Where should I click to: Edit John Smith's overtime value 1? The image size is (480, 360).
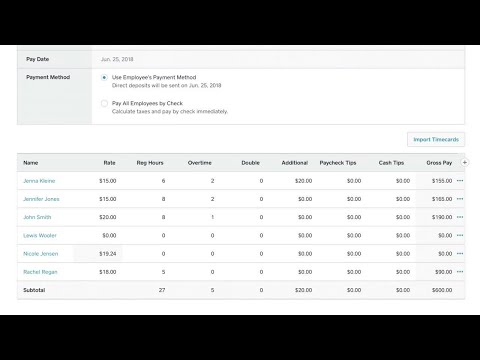pos(212,217)
